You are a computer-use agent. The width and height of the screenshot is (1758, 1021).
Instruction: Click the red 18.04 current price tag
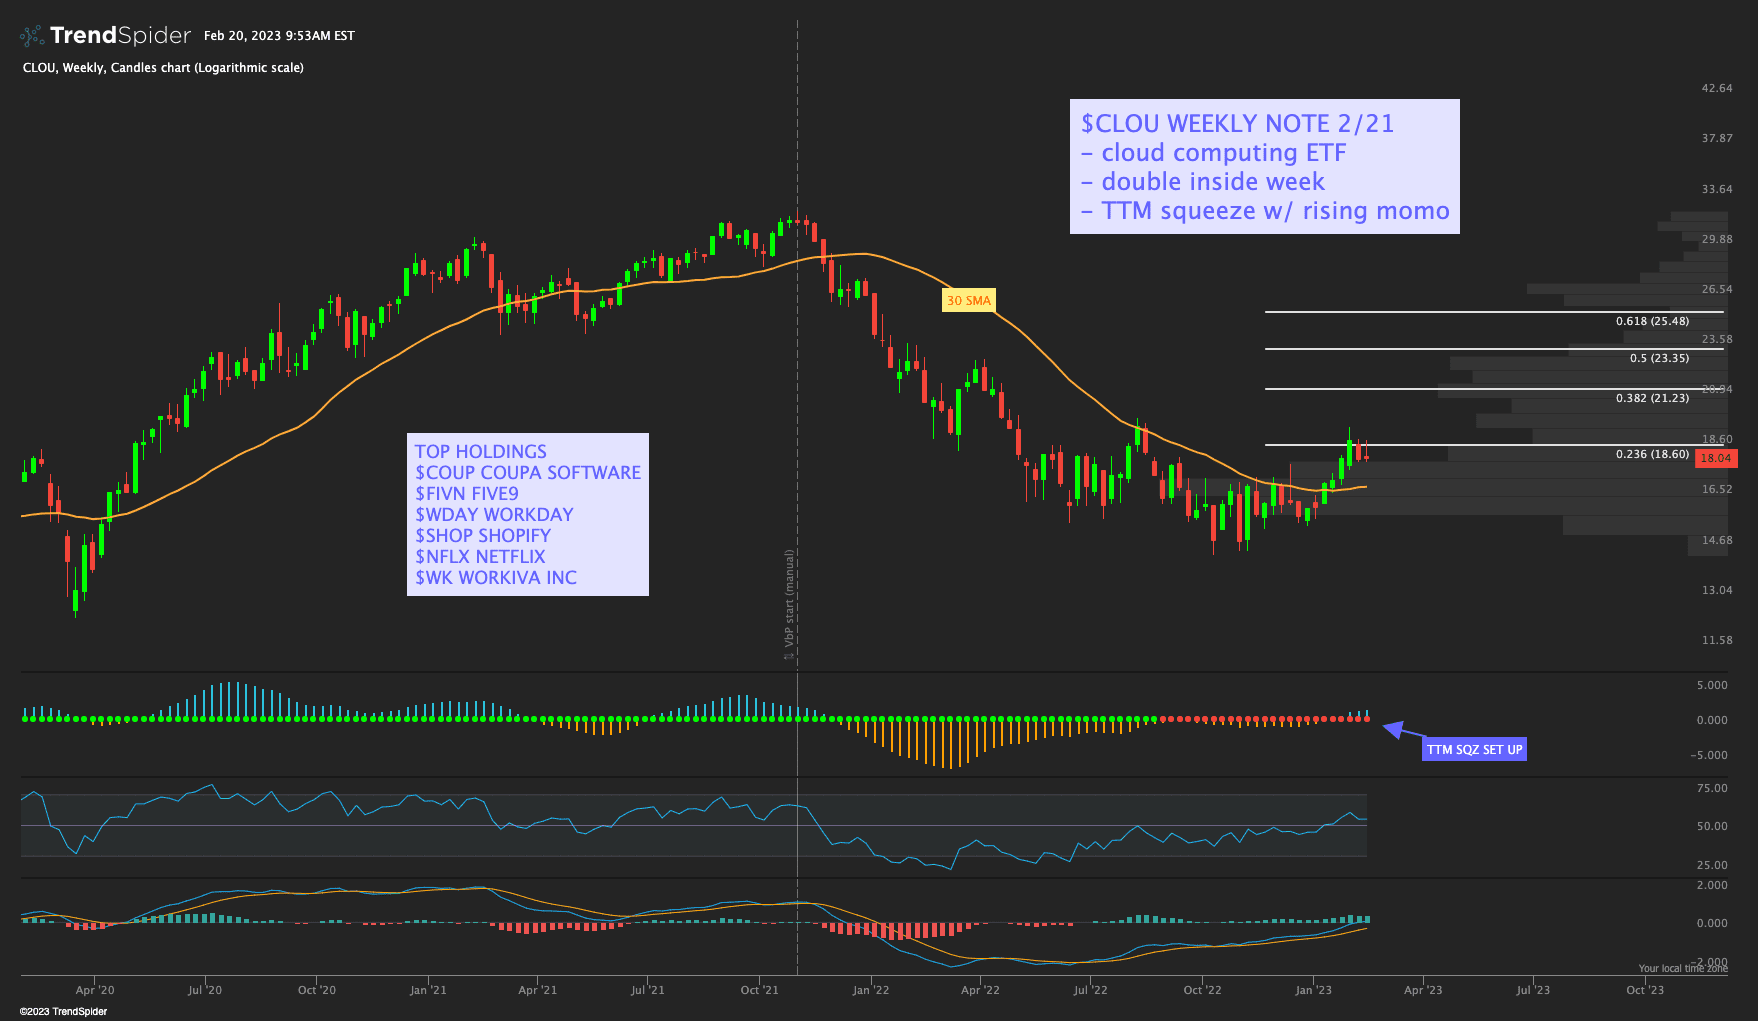[x=1715, y=458]
